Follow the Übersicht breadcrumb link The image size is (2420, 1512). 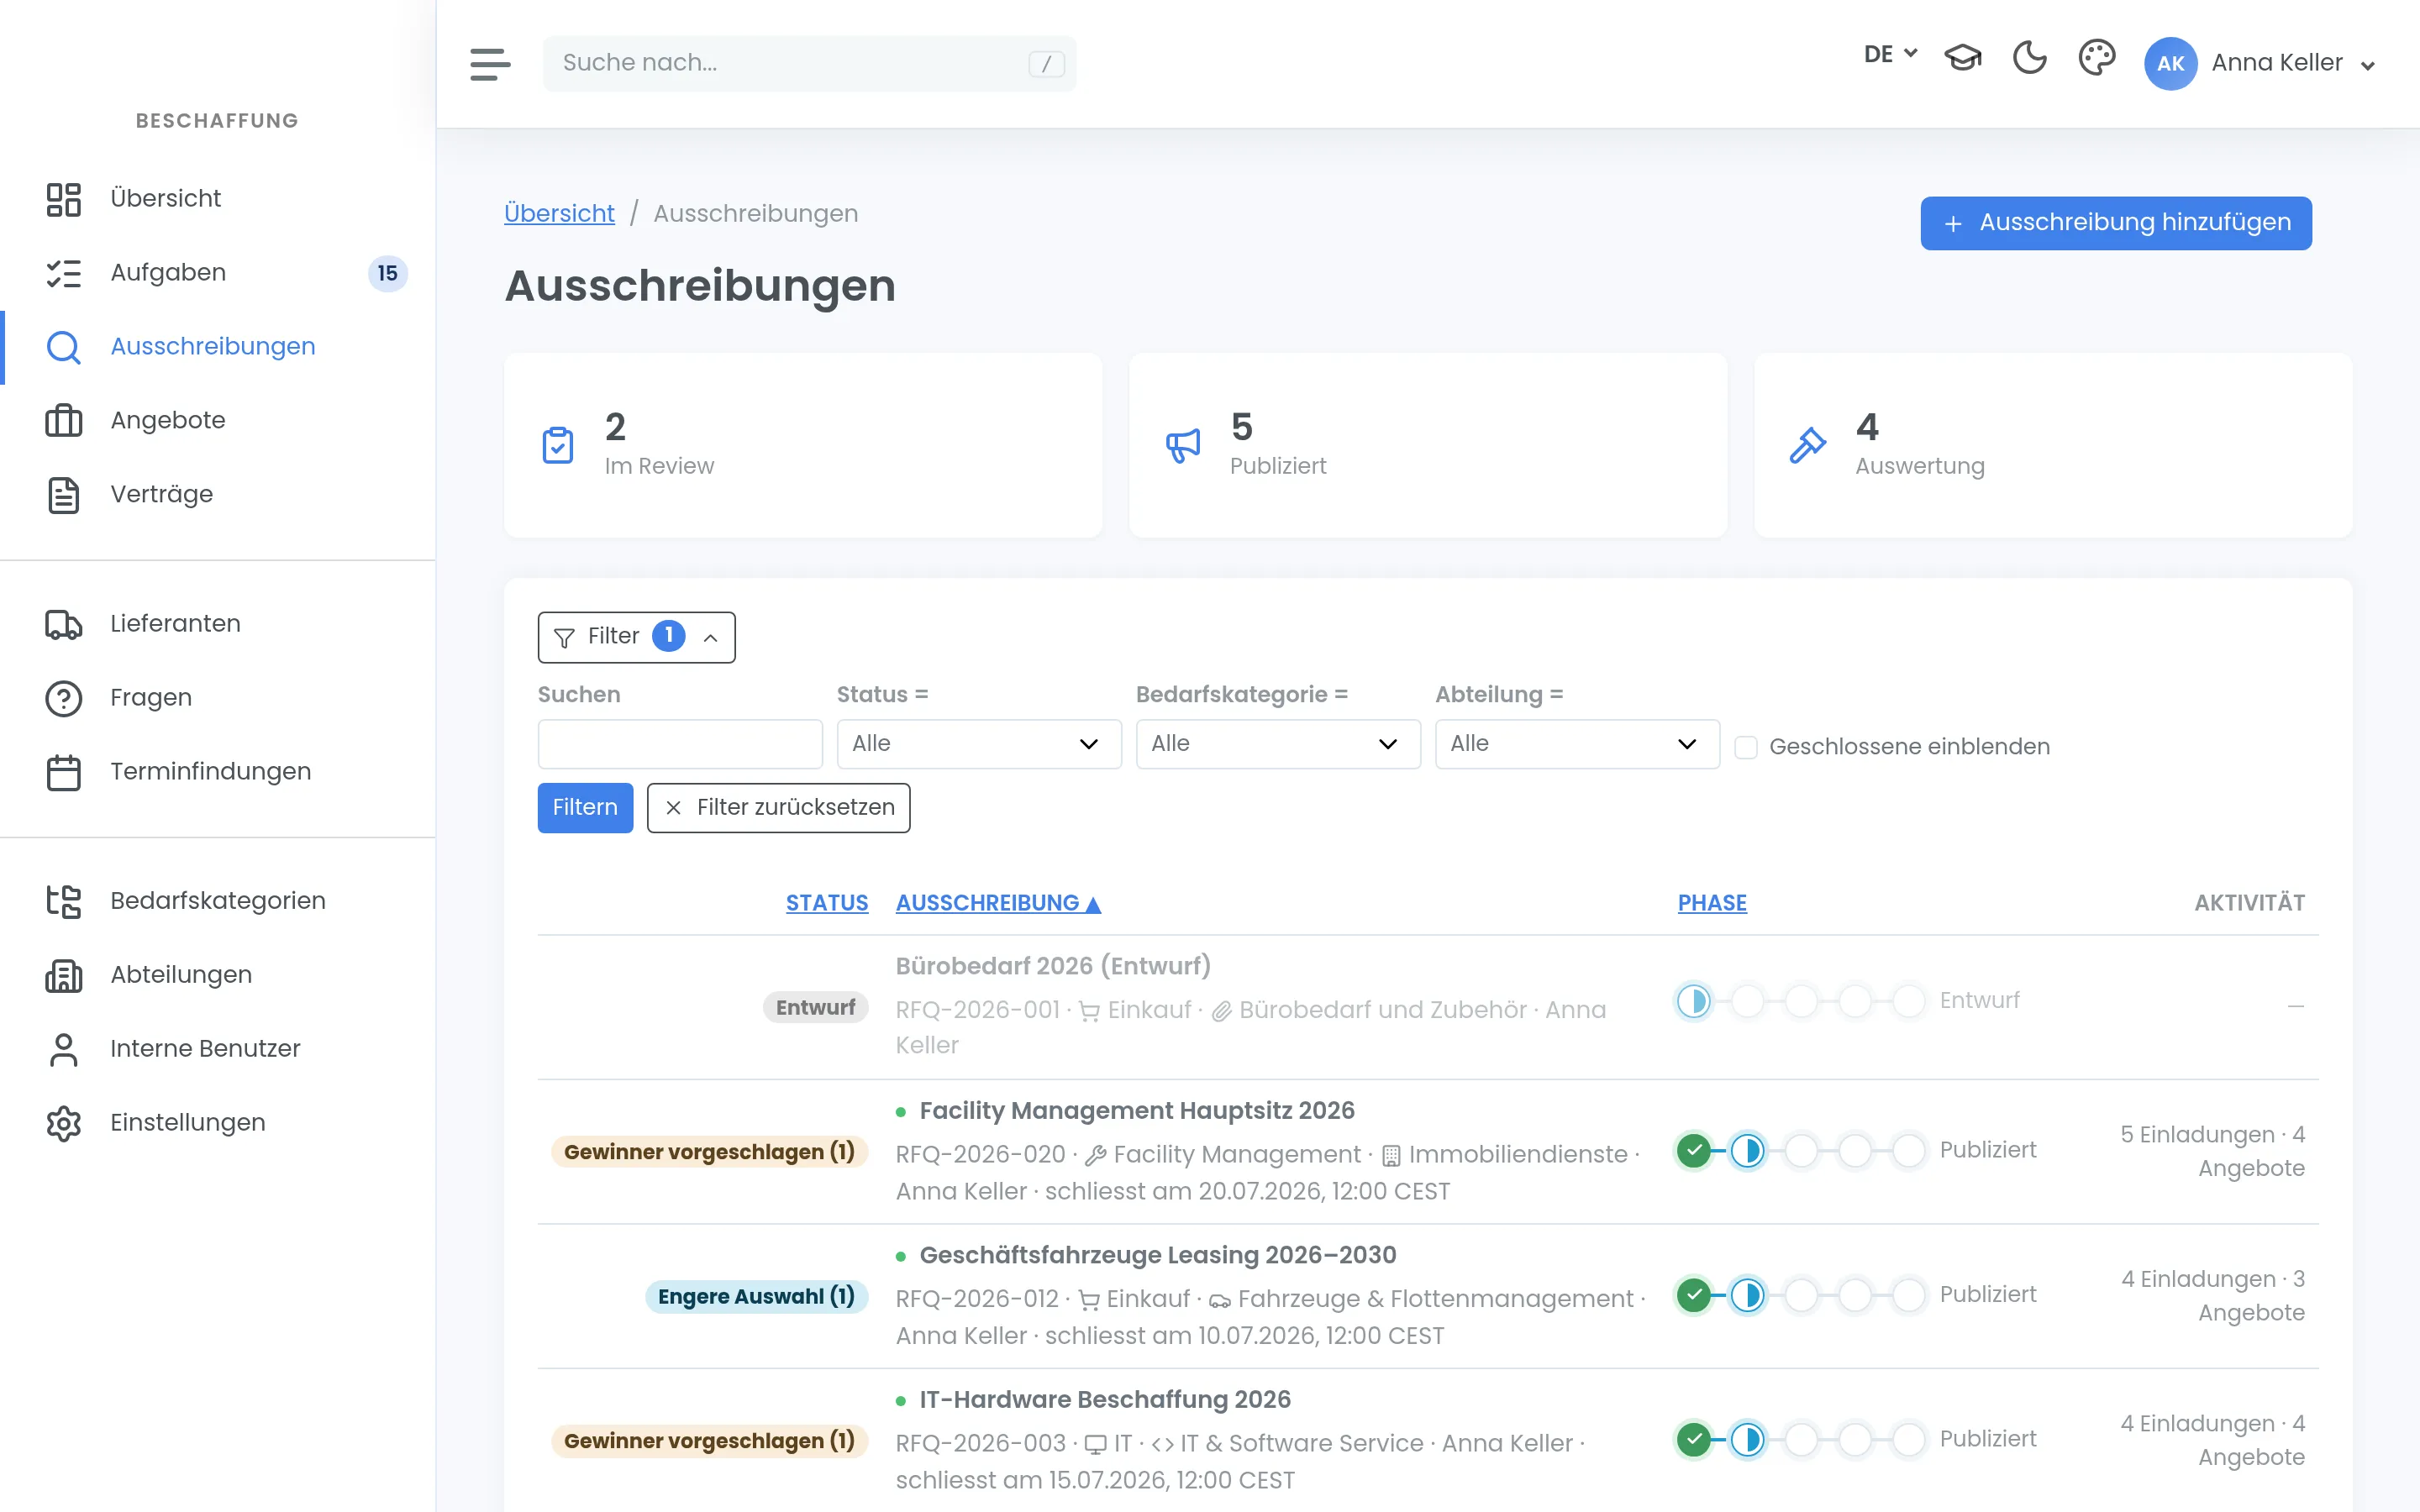coord(559,213)
